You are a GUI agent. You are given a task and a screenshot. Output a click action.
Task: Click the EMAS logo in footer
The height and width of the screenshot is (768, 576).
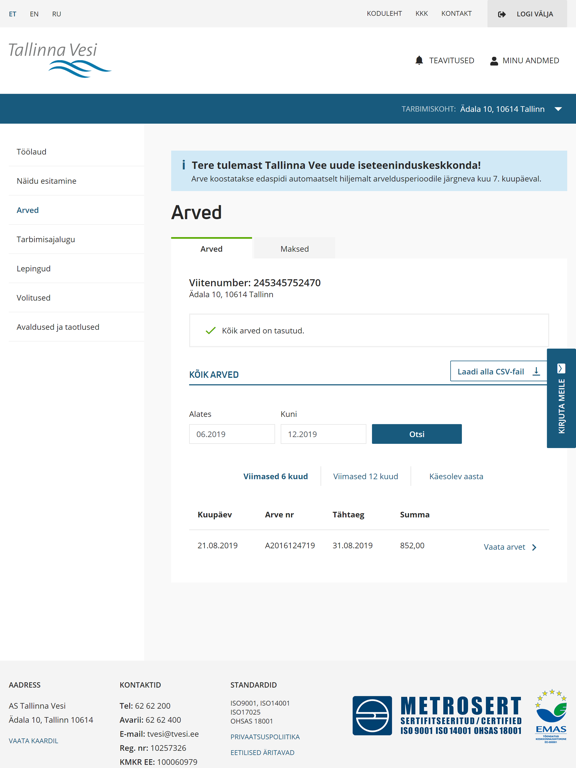pos(551,716)
